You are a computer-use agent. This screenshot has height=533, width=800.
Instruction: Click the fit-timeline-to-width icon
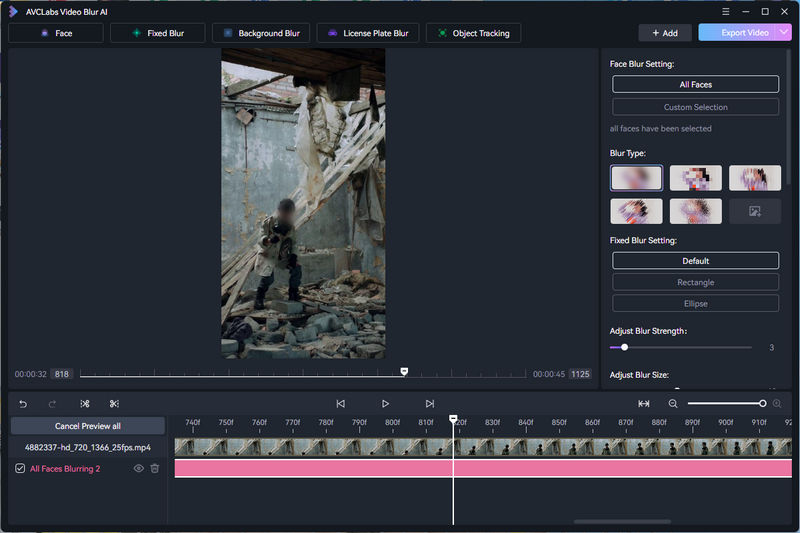[x=644, y=404]
